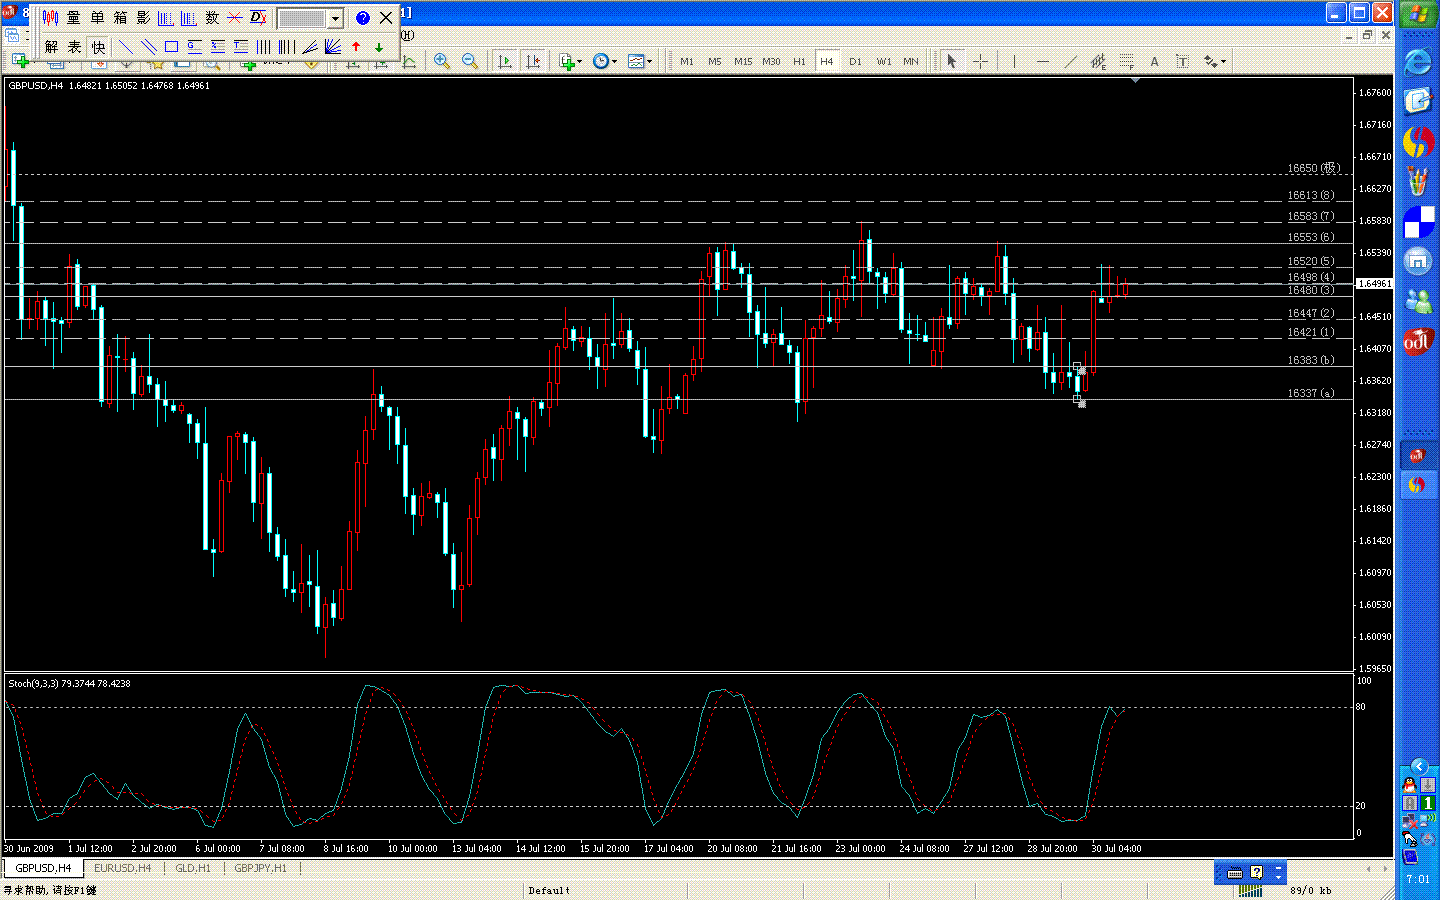This screenshot has width=1440, height=900.
Task: Select the cursor arrow tool
Action: [951, 61]
